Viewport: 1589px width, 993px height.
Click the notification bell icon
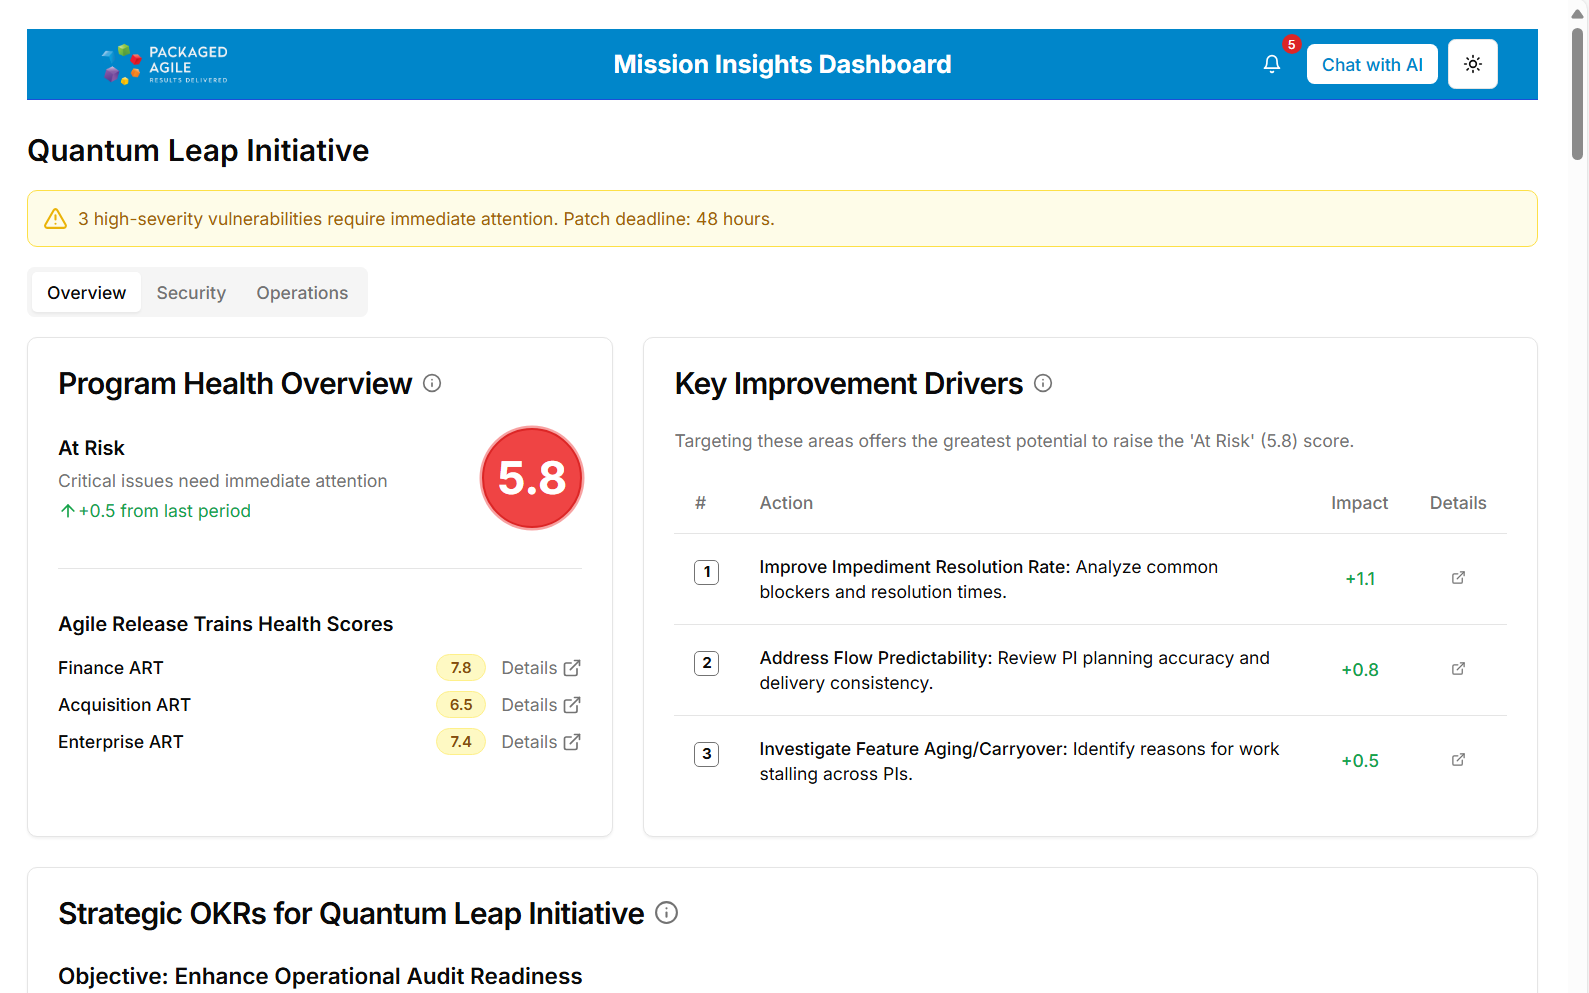pyautogui.click(x=1271, y=64)
